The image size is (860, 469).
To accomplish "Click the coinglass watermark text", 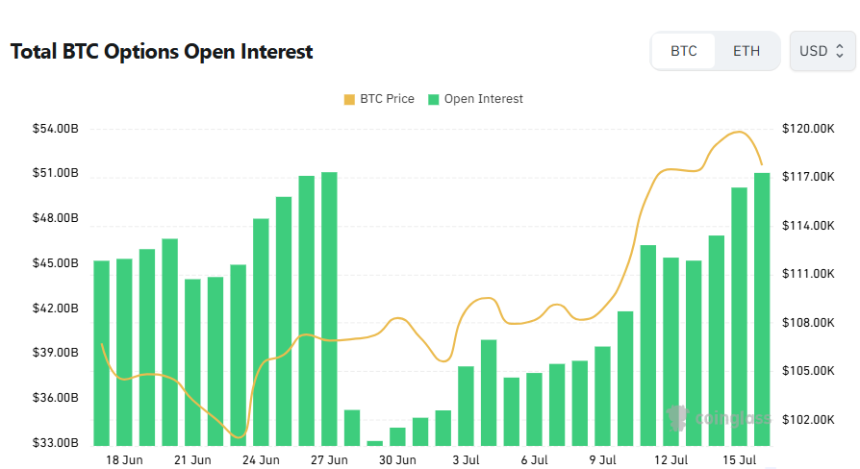I will (x=733, y=419).
